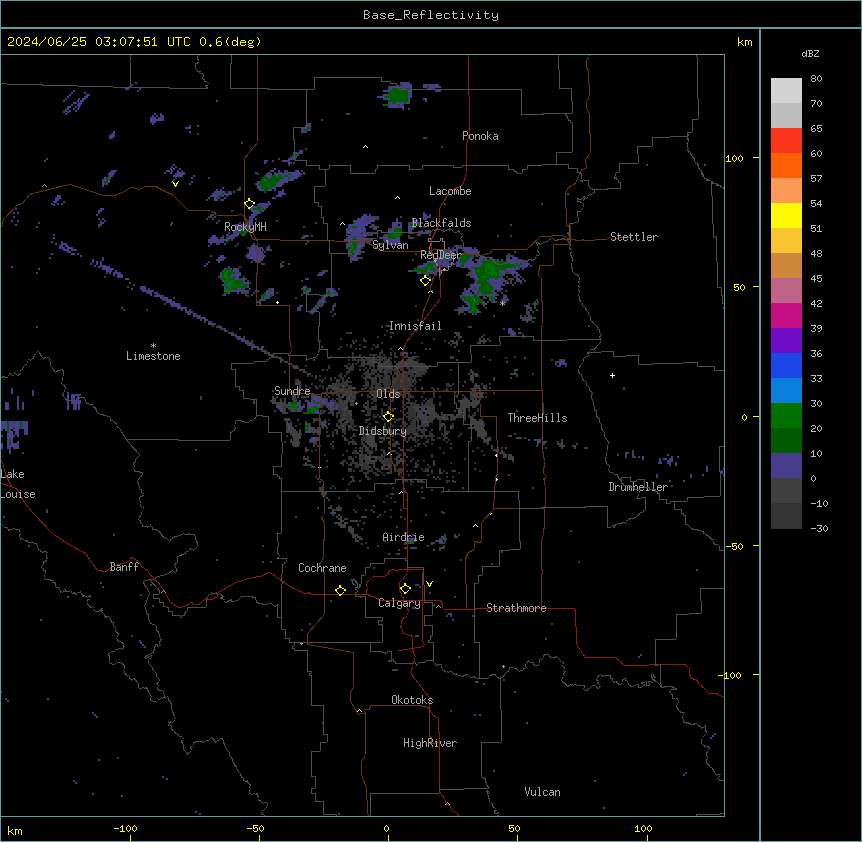This screenshot has height=842, width=862.
Task: Click the purple 10 dBZ legend swatch
Action: click(x=786, y=466)
